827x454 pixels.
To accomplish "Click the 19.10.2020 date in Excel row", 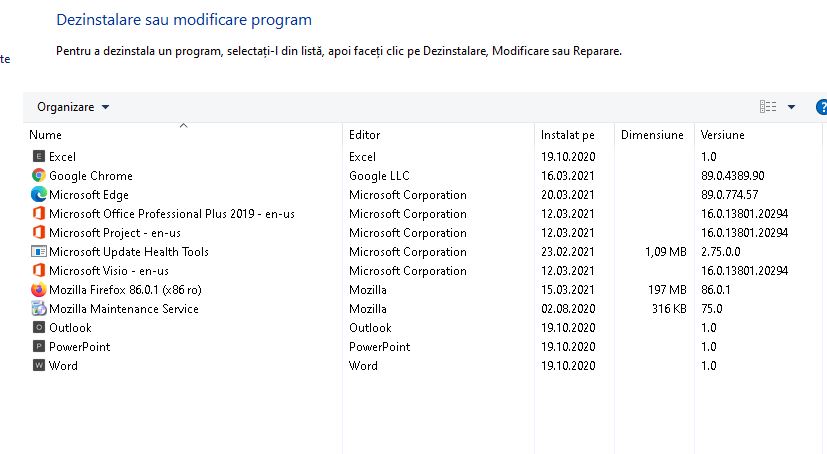I will pyautogui.click(x=568, y=157).
